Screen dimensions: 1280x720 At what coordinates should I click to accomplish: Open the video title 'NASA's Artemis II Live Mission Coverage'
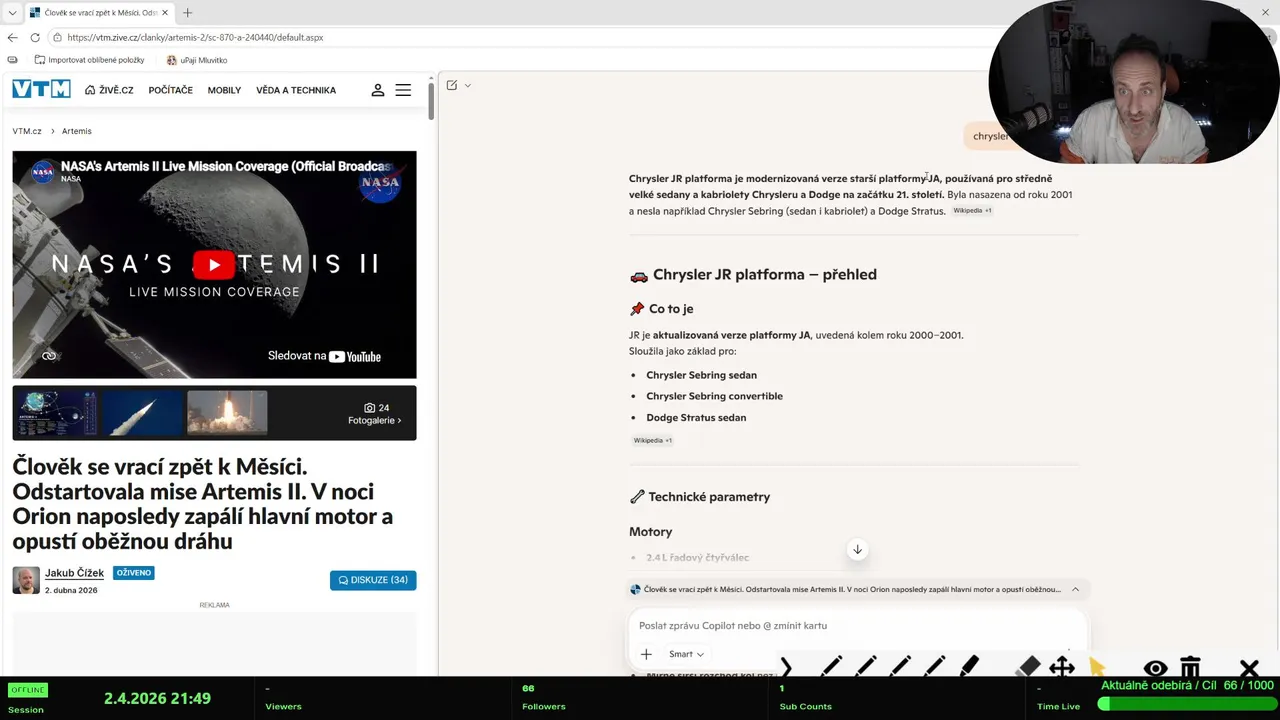pos(226,166)
